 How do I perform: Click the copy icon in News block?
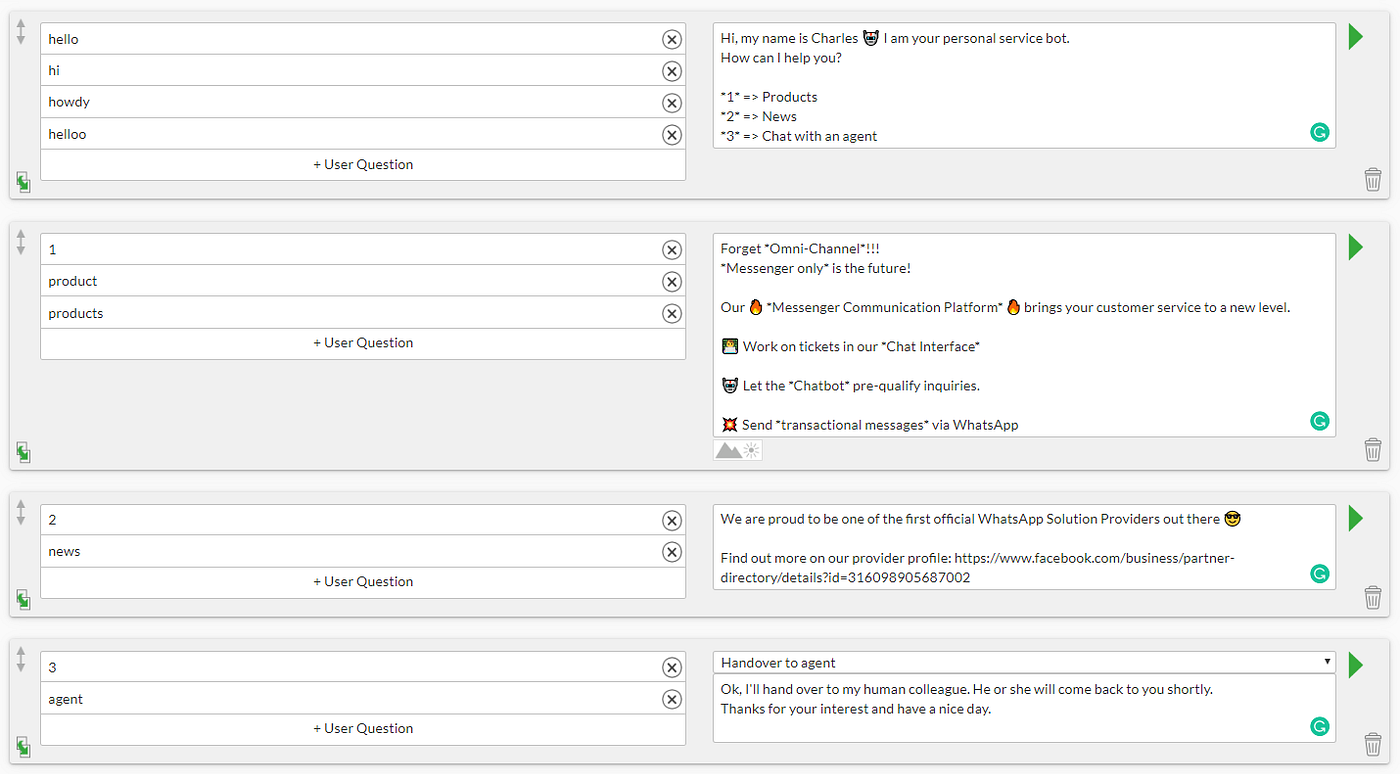coord(23,600)
